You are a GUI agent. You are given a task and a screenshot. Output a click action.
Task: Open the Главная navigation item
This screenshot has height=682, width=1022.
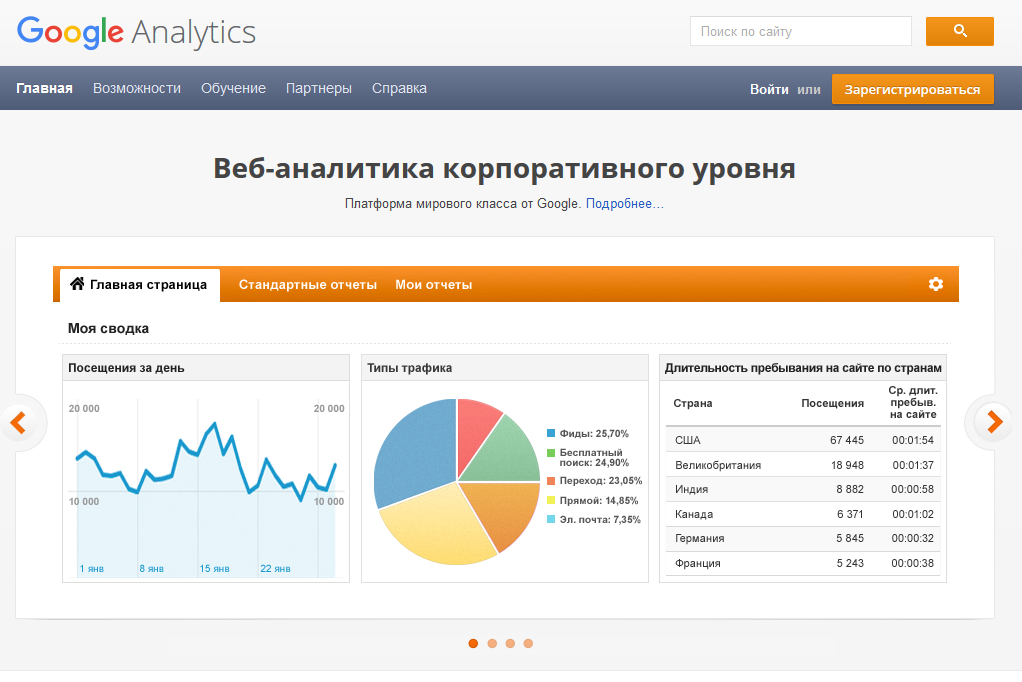point(44,88)
